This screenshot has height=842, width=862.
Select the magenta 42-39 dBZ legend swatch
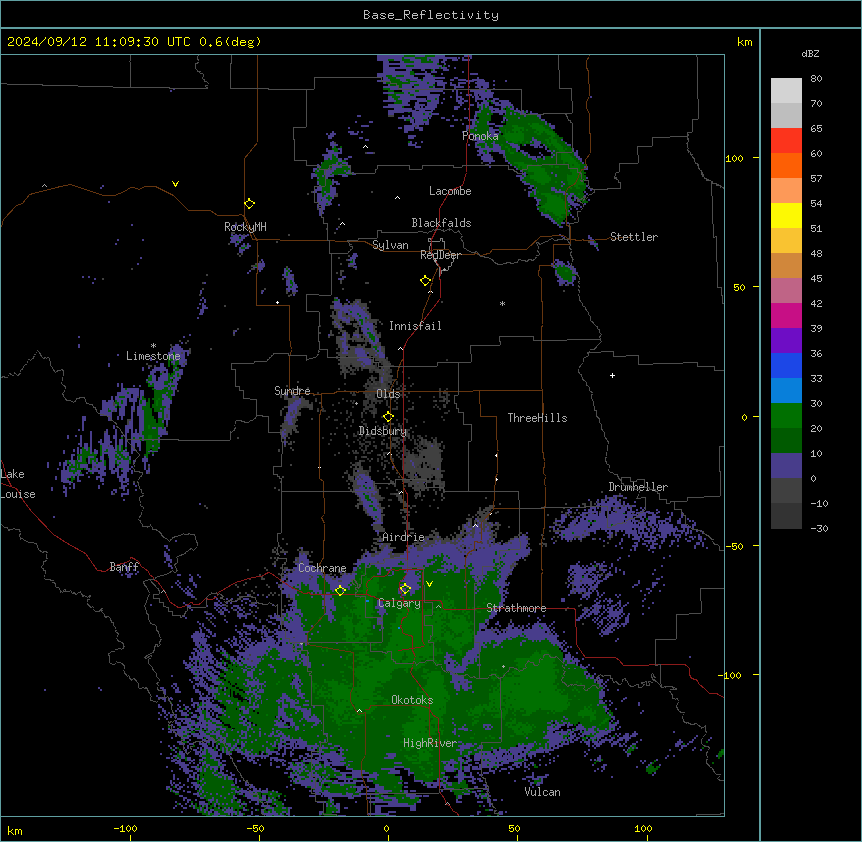click(x=786, y=315)
